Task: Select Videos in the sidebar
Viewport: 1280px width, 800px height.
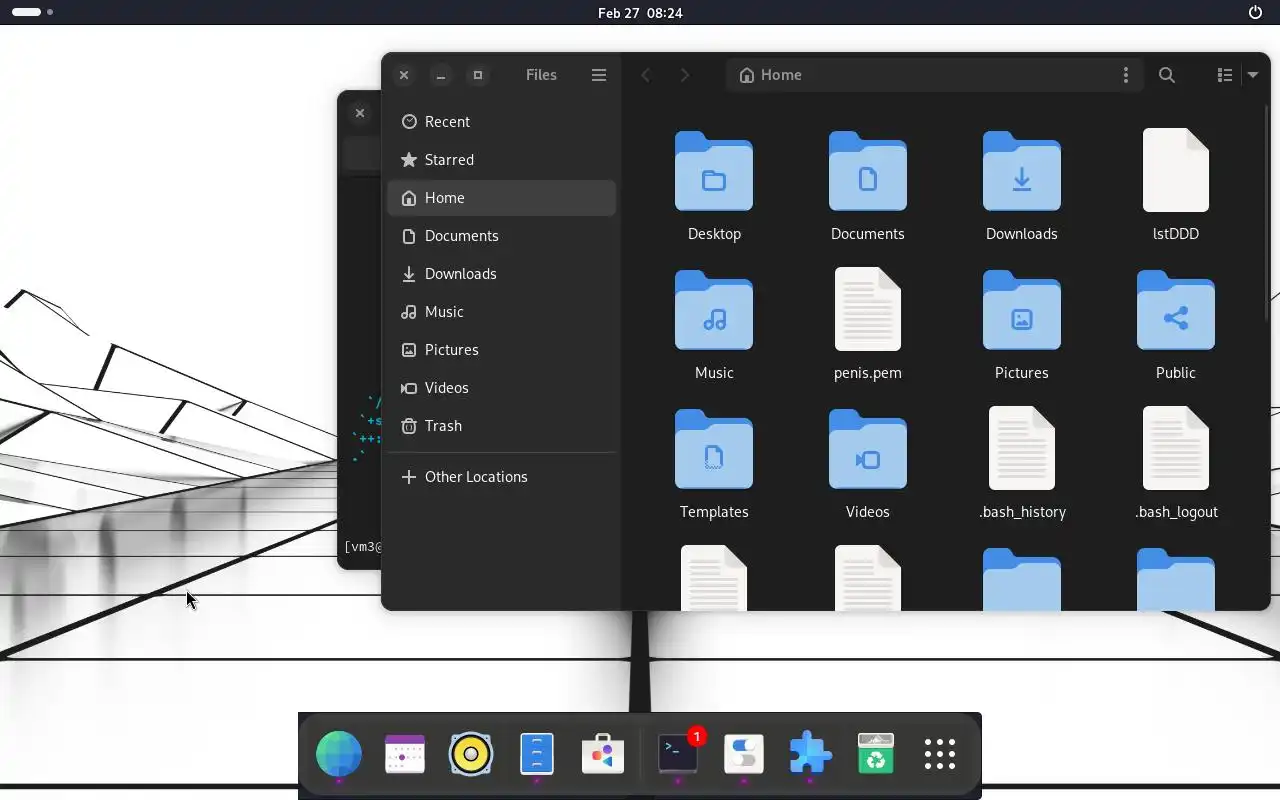Action: pos(501,388)
